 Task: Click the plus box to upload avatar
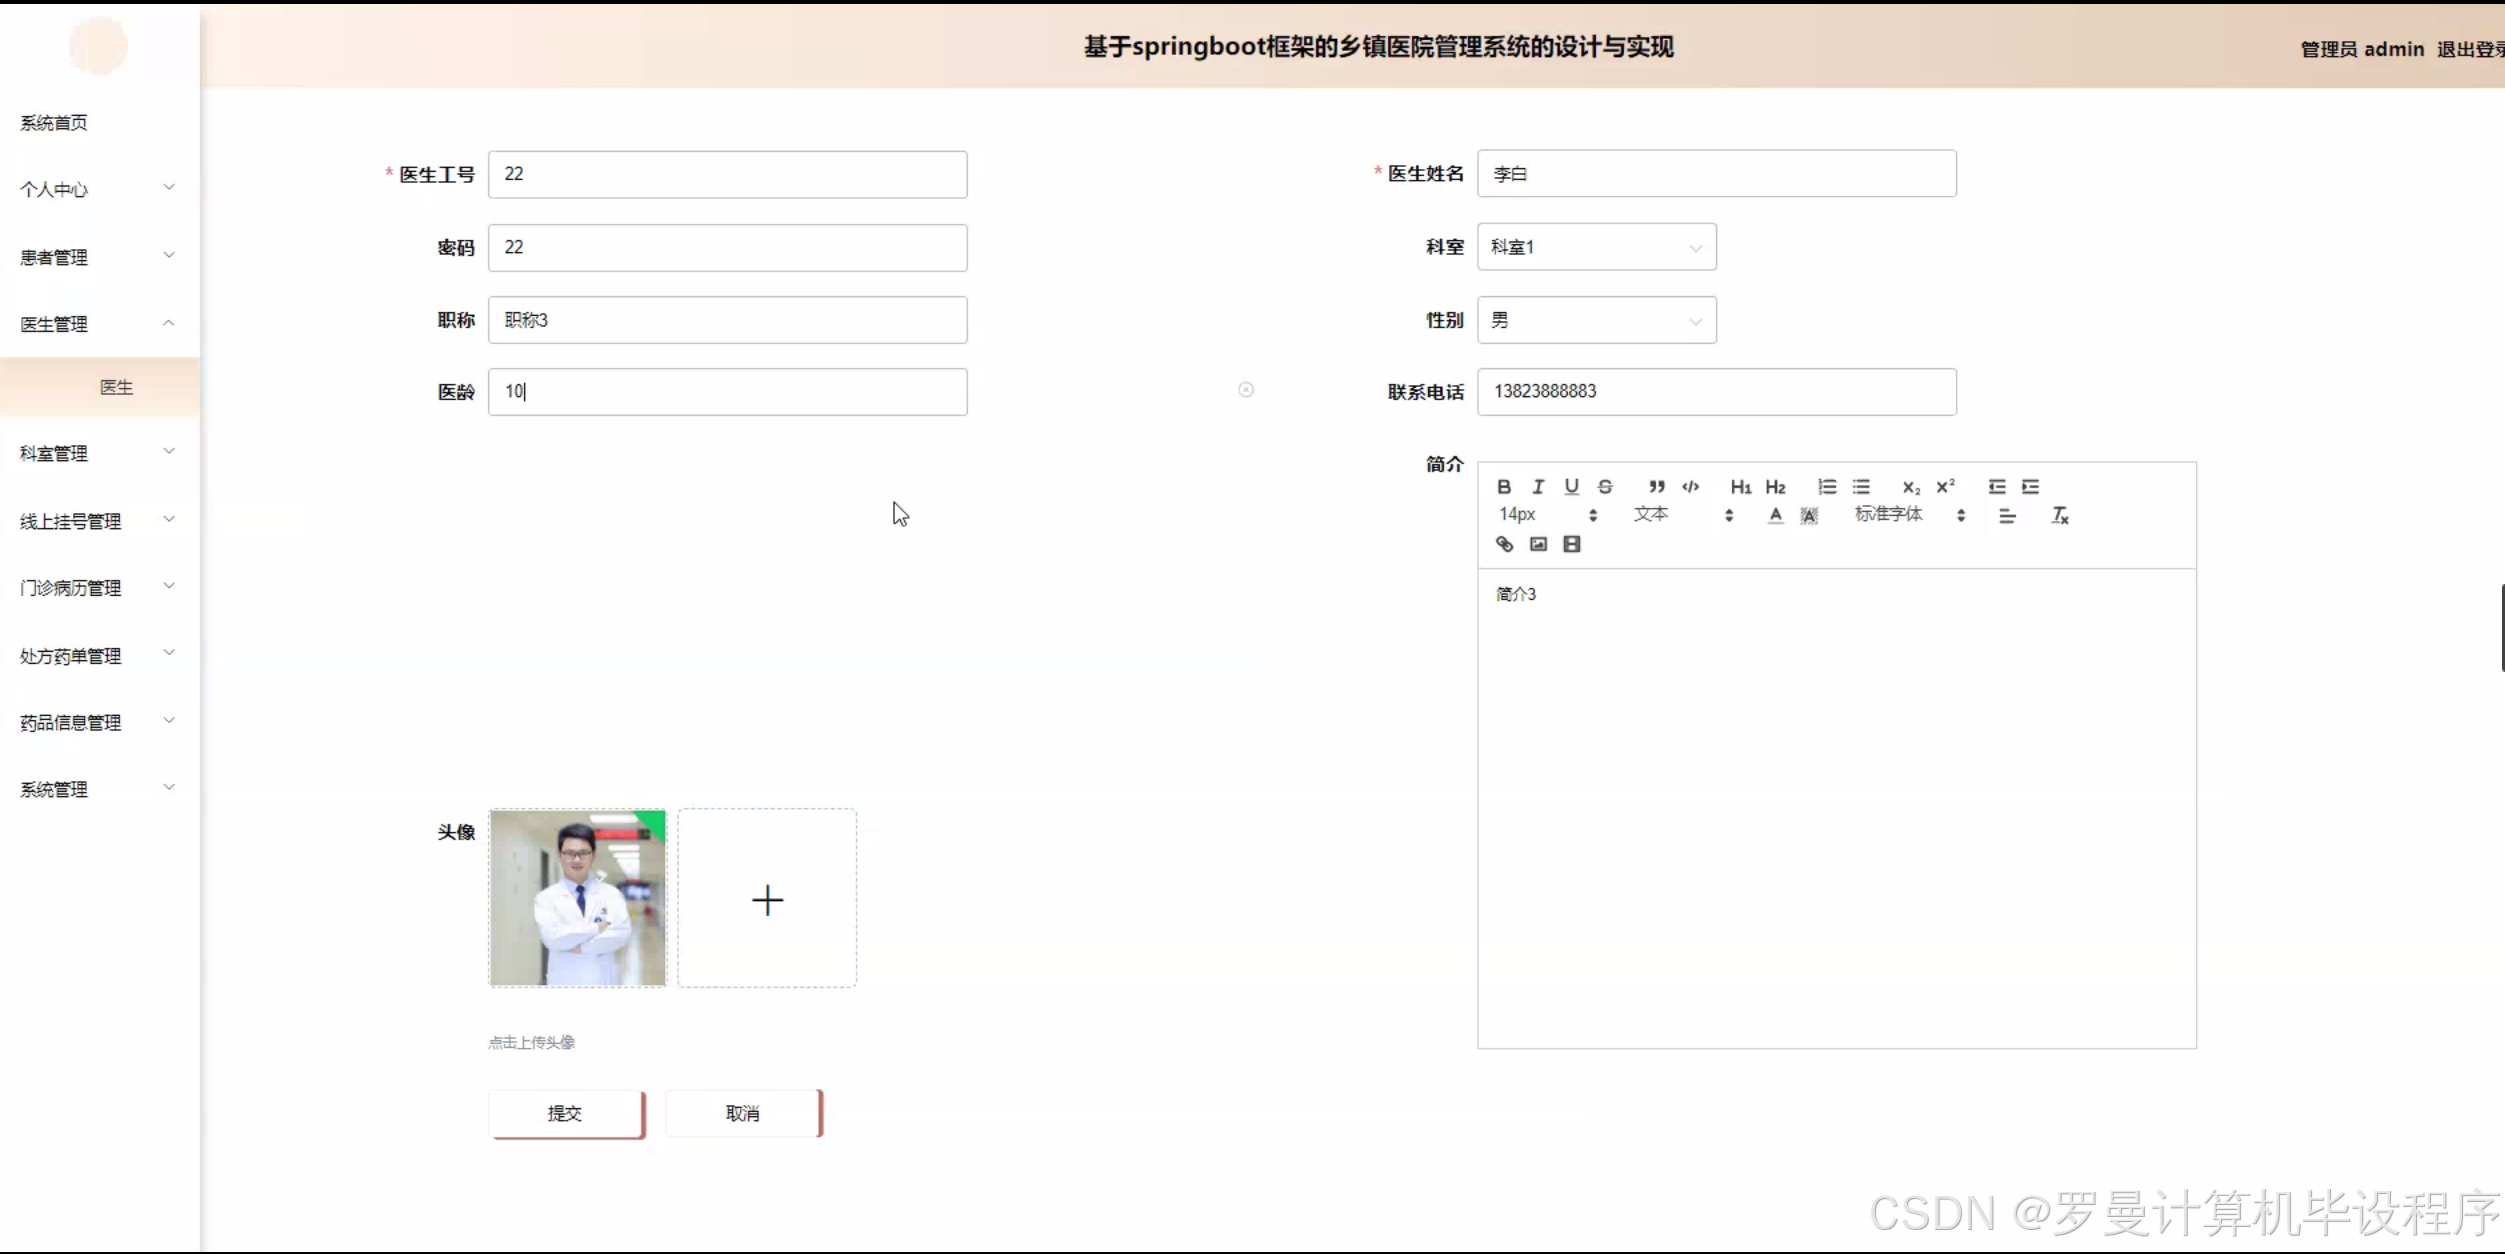pos(767,899)
